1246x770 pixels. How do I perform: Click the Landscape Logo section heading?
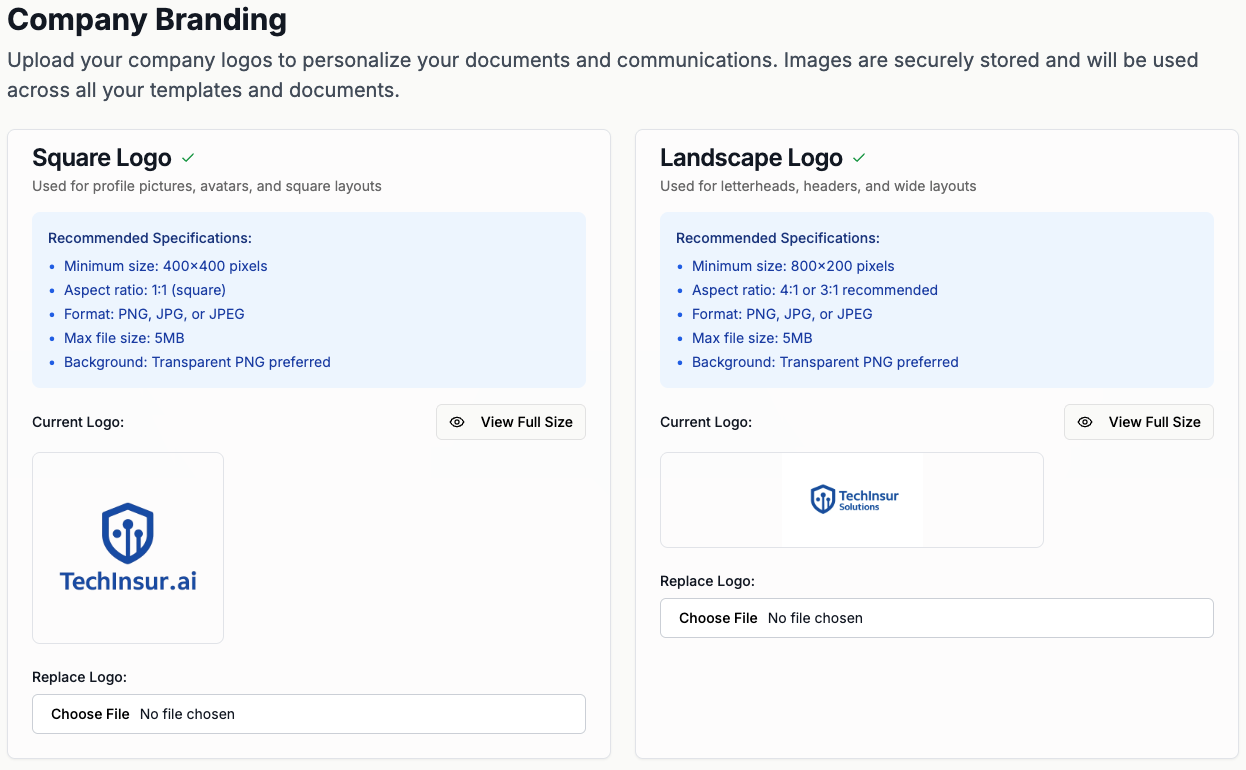tap(752, 158)
